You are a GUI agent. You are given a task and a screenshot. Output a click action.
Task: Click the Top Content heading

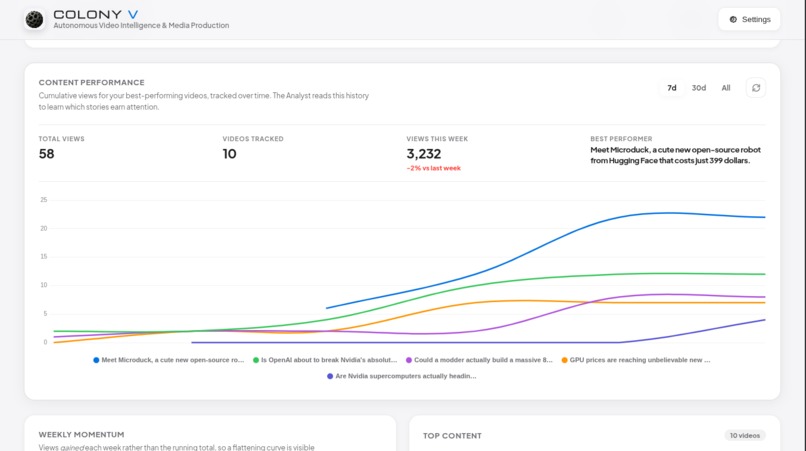[452, 436]
